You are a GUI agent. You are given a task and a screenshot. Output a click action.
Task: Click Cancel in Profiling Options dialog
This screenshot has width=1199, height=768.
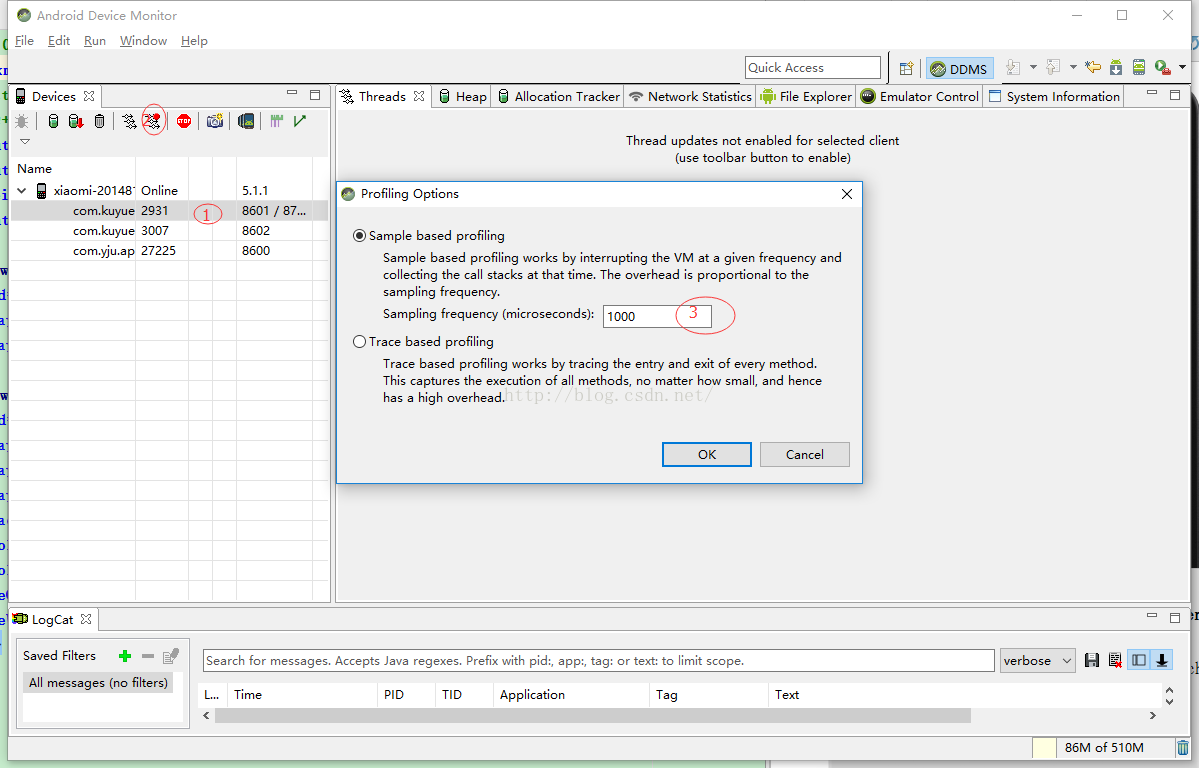click(804, 454)
